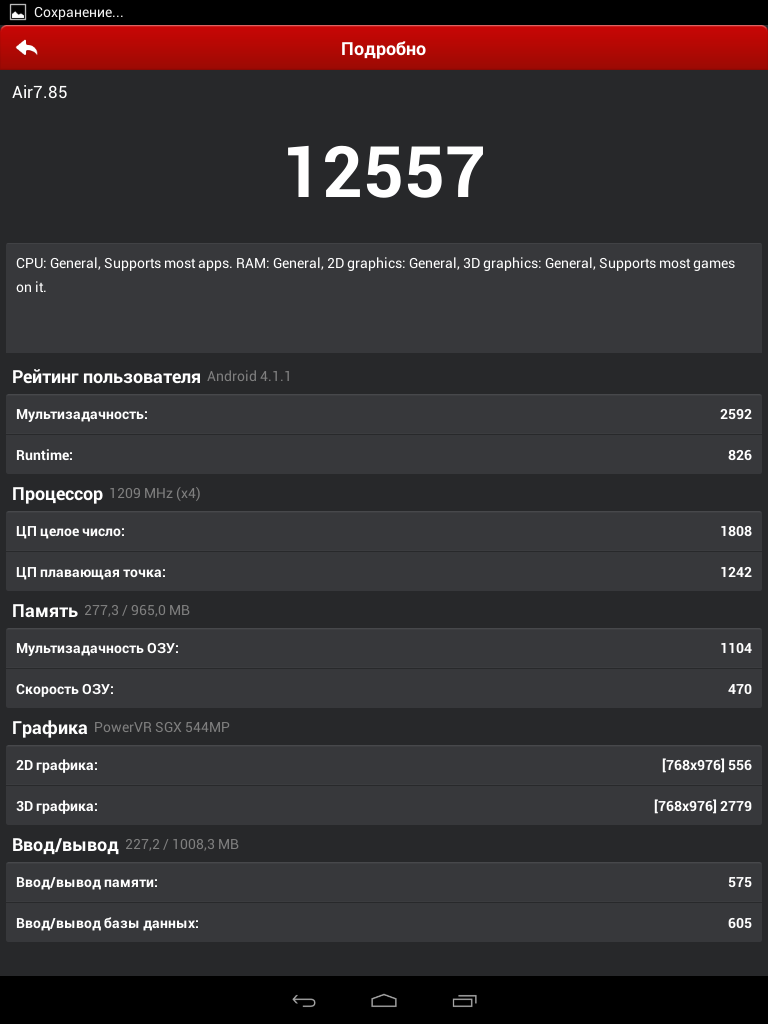This screenshot has height=1024, width=768.
Task: Tap the screenshot saving notification icon
Action: (x=18, y=12)
